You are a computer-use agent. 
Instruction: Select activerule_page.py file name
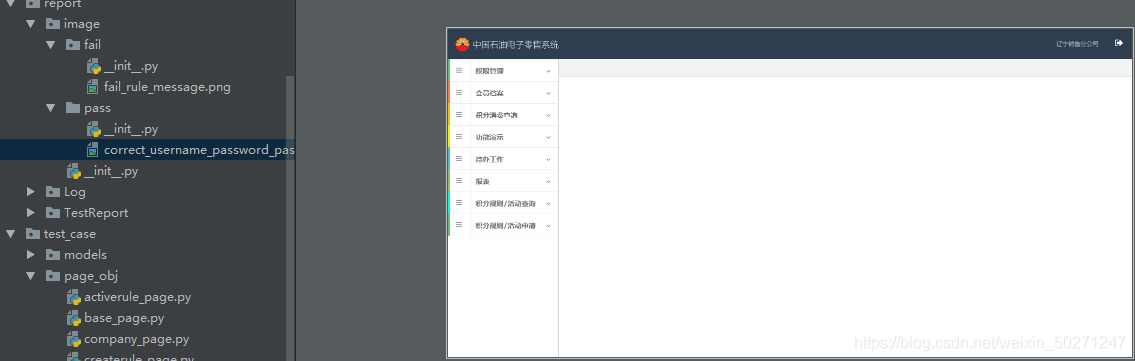click(x=138, y=297)
